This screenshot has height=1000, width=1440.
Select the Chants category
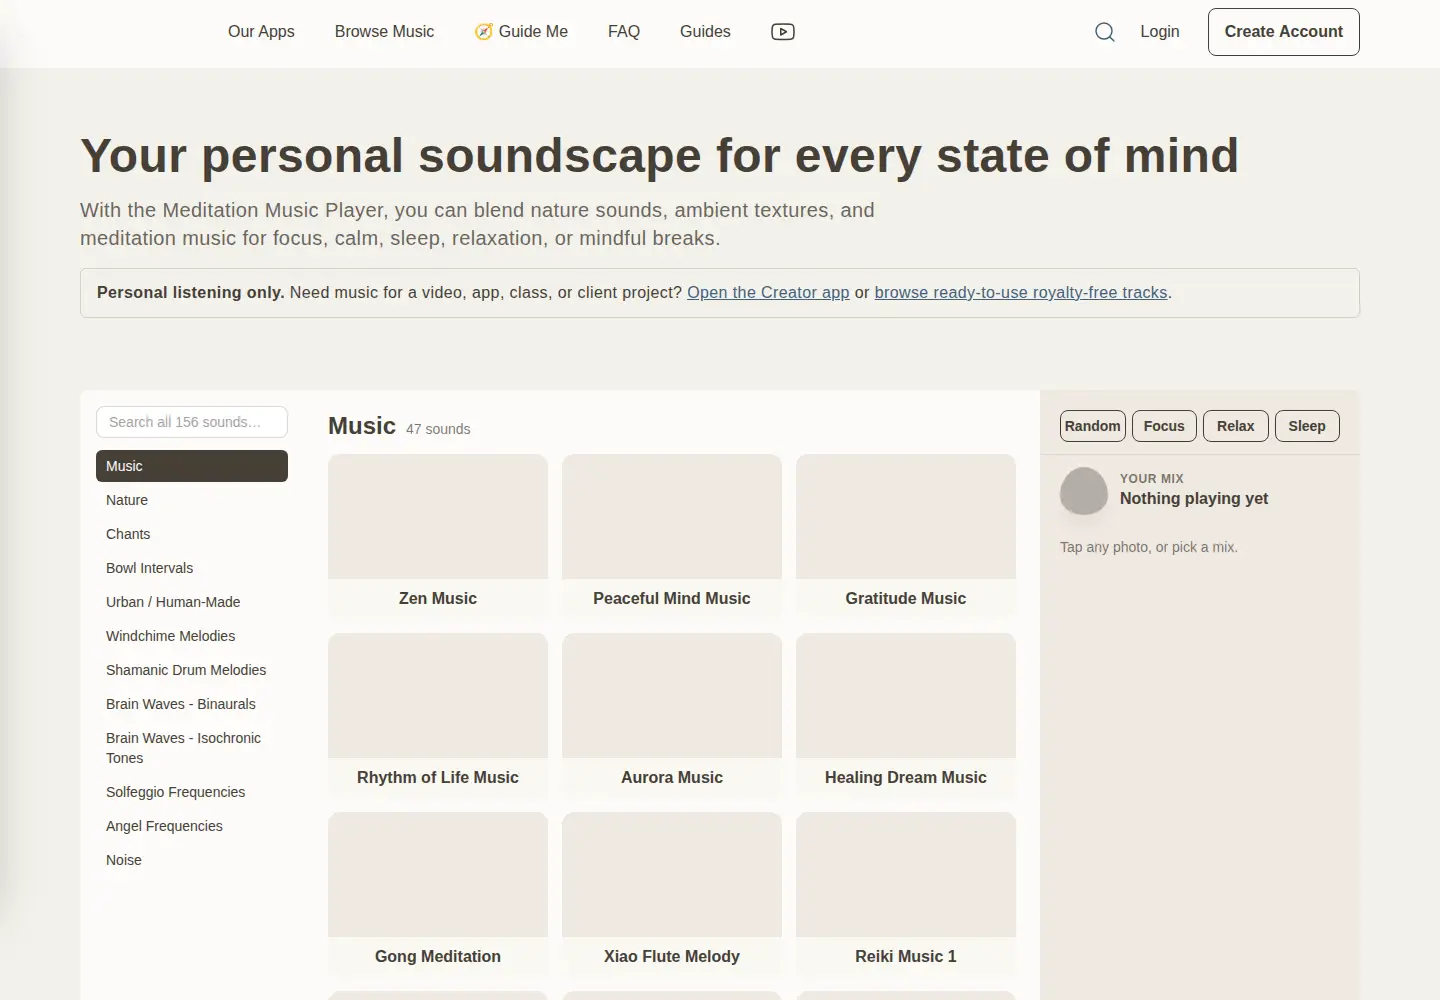tap(192, 534)
